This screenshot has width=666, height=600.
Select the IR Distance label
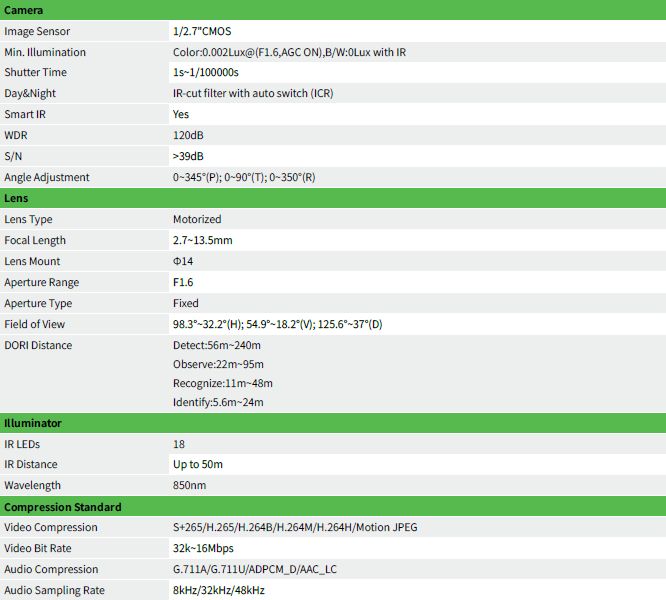pos(31,465)
